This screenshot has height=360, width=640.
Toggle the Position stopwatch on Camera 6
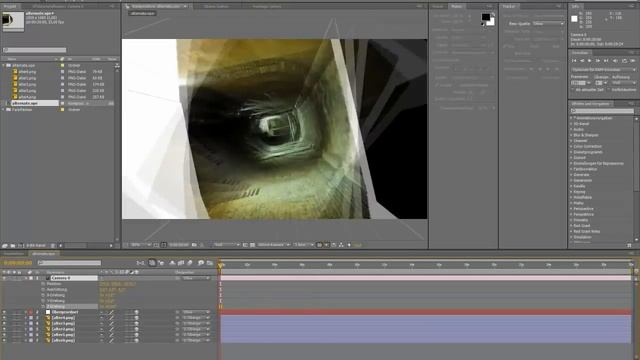[43, 284]
